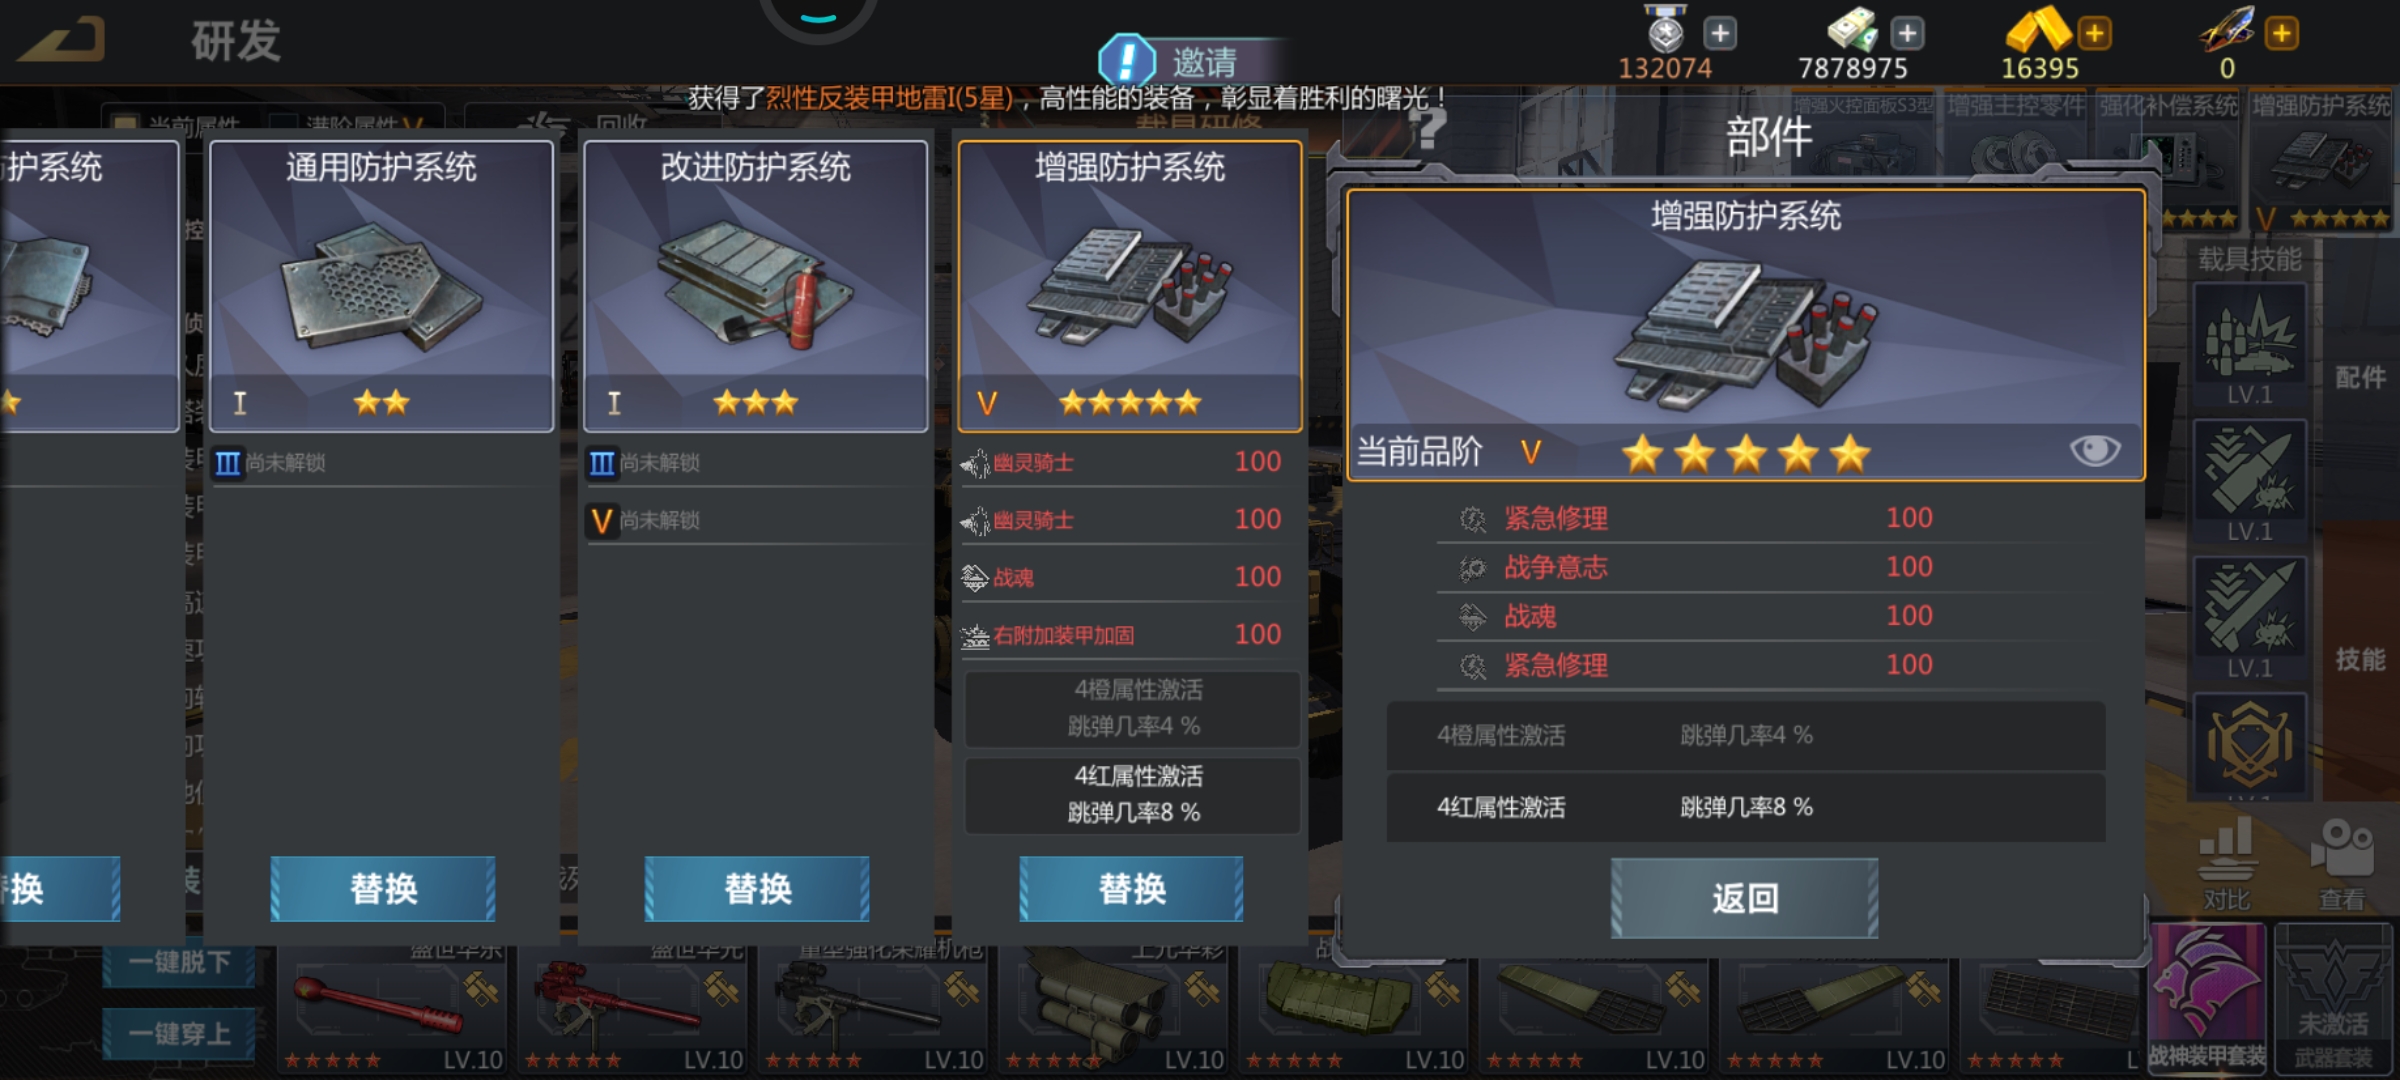Switch to the 技能 side tab

point(2360,659)
